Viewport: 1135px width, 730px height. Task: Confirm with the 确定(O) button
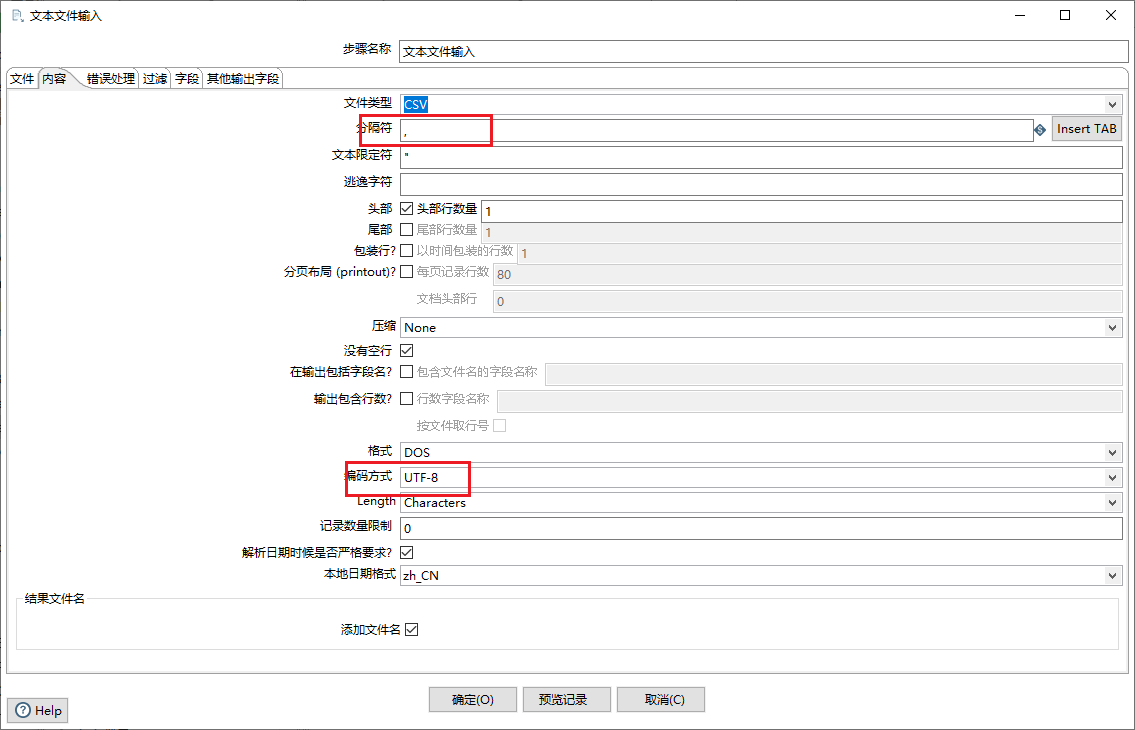coord(473,700)
